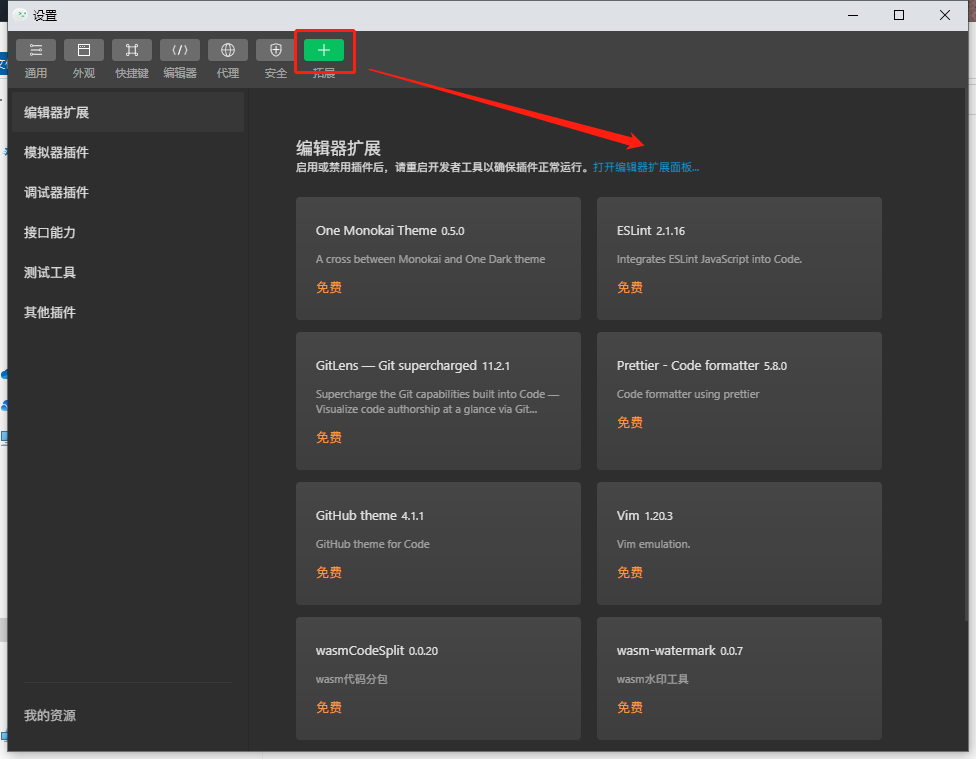
Task: Open the 通用 general settings icon
Action: pos(35,50)
